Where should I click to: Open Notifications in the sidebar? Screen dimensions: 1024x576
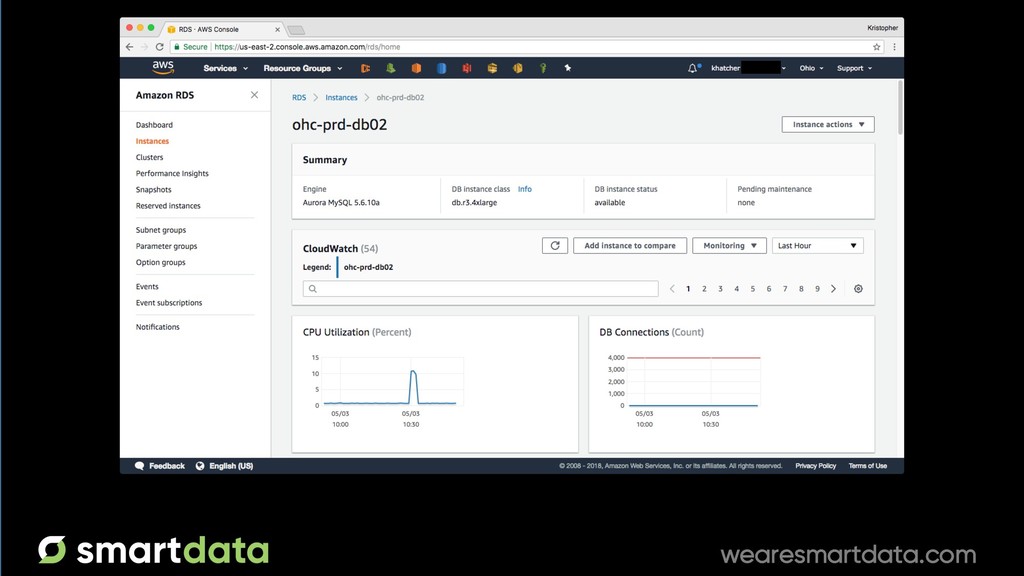(x=157, y=327)
